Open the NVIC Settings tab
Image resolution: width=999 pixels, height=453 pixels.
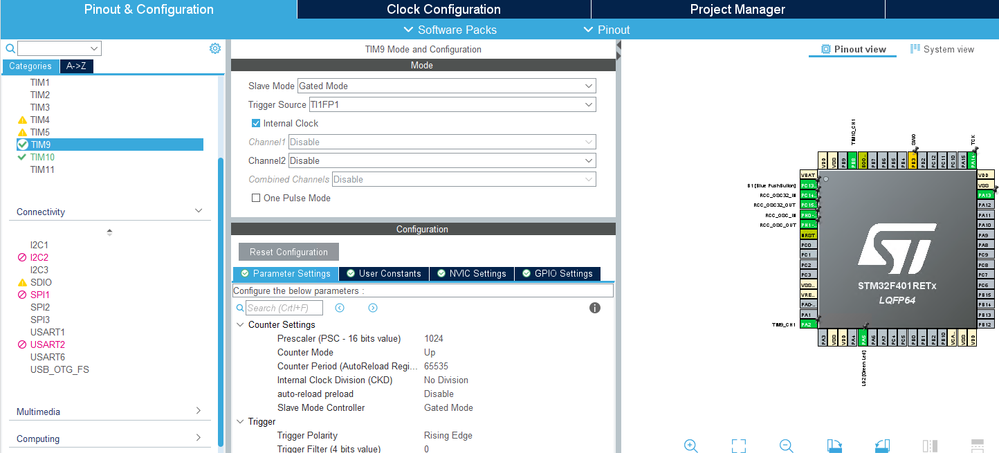[471, 273]
